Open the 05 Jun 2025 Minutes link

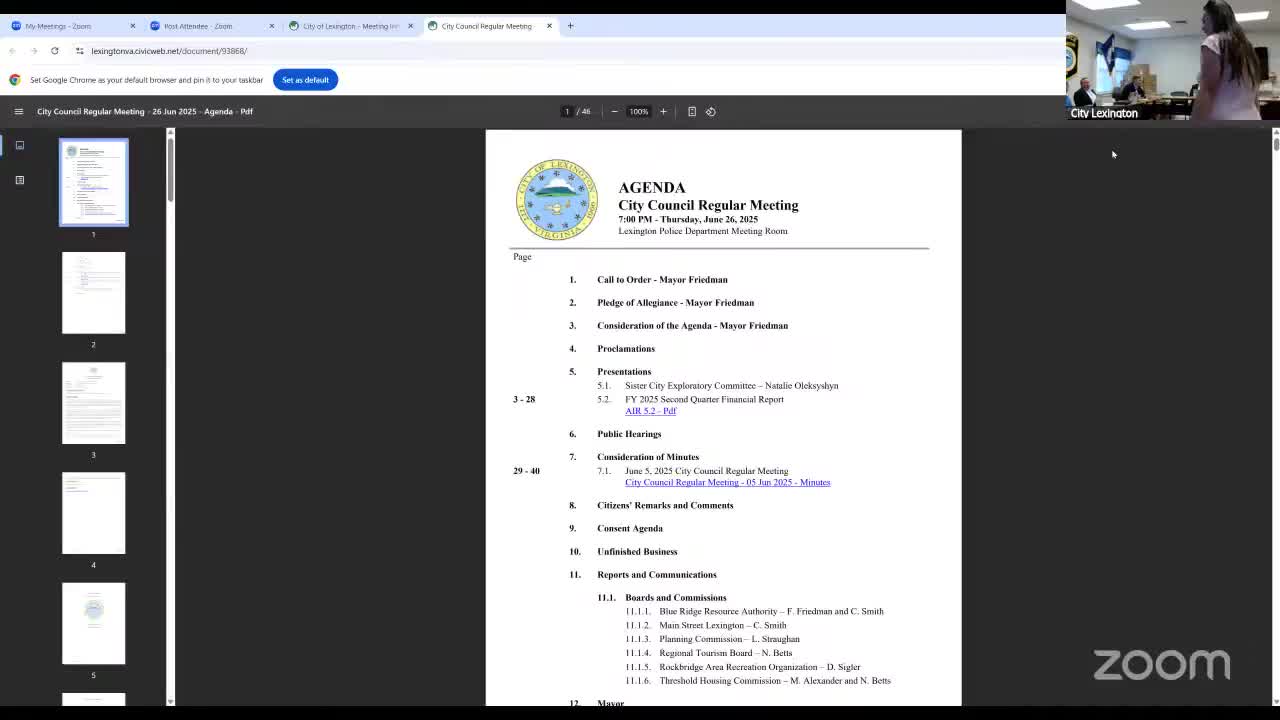coord(727,482)
